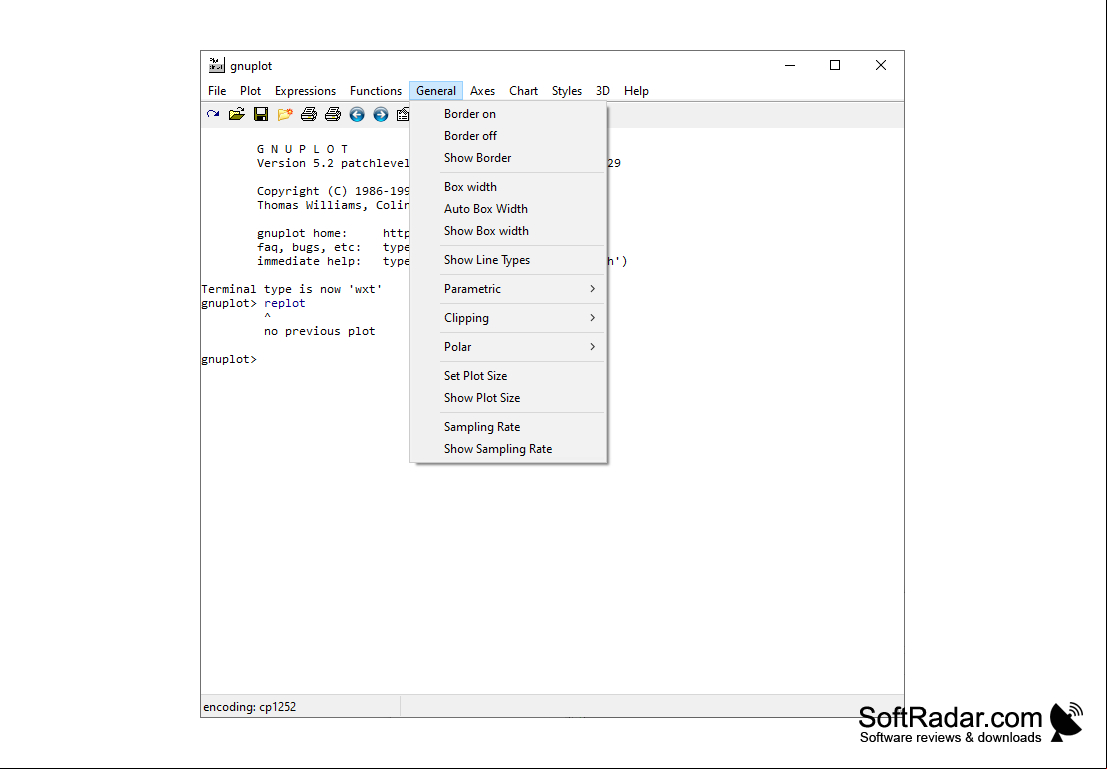
Task: Choose Border off menu entry
Action: pyautogui.click(x=508, y=136)
